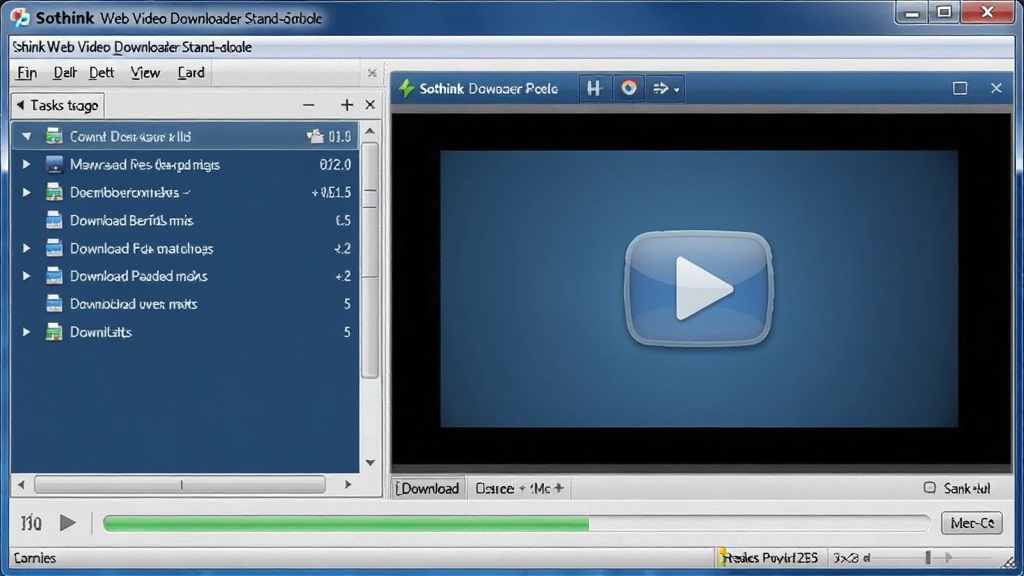
Task: Click the small folder icon beside 01.0
Action: click(315, 136)
